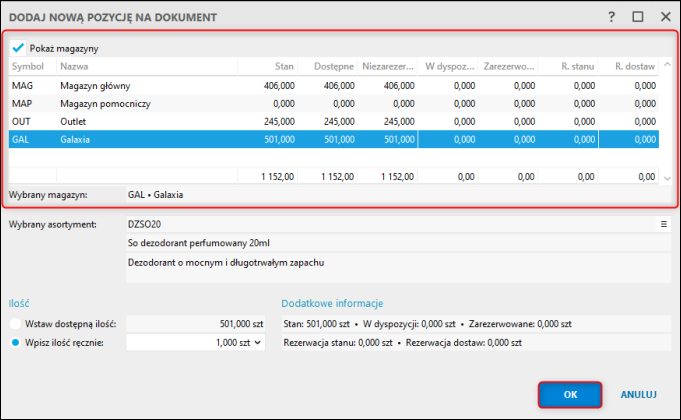The width and height of the screenshot is (681, 420).
Task: Select the Galaxia warehouse row
Action: pyautogui.click(x=334, y=139)
